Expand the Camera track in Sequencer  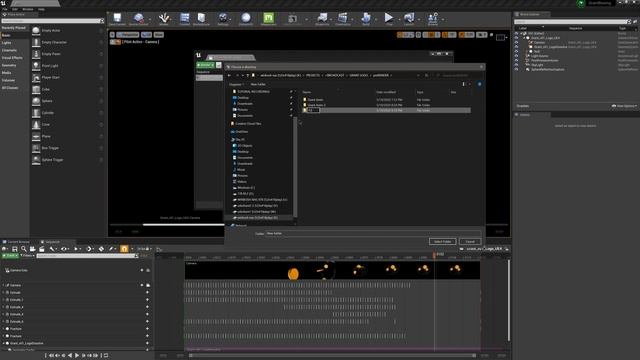pos(3,285)
